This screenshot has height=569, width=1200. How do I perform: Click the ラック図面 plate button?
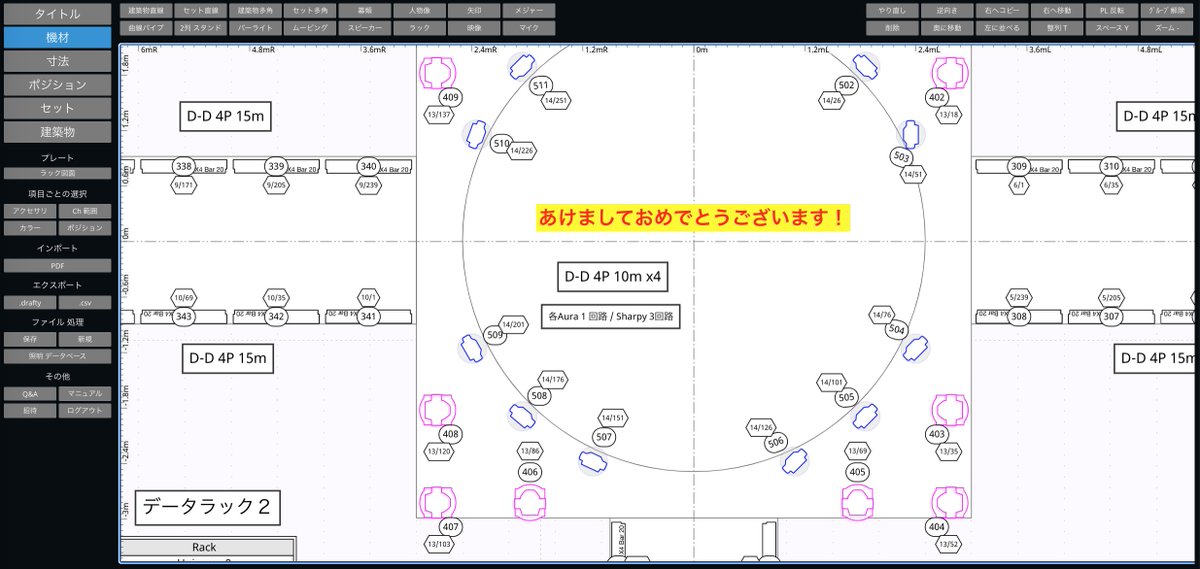57,173
